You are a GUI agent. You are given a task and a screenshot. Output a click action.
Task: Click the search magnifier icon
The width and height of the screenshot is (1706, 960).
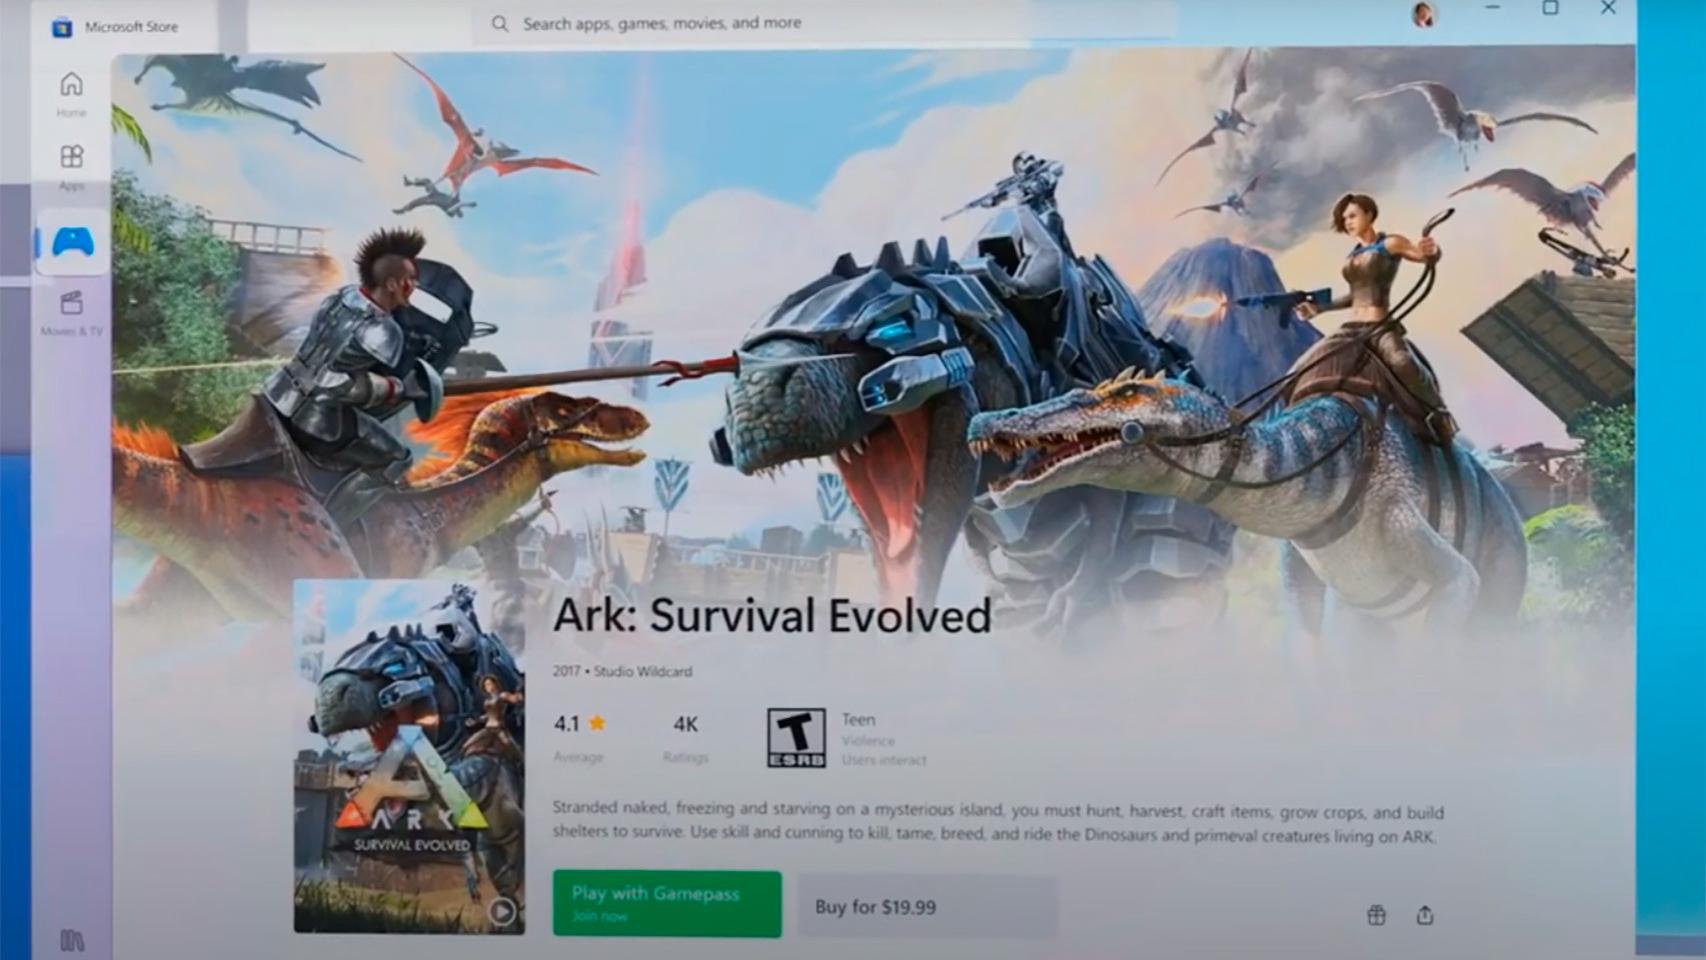[x=500, y=23]
